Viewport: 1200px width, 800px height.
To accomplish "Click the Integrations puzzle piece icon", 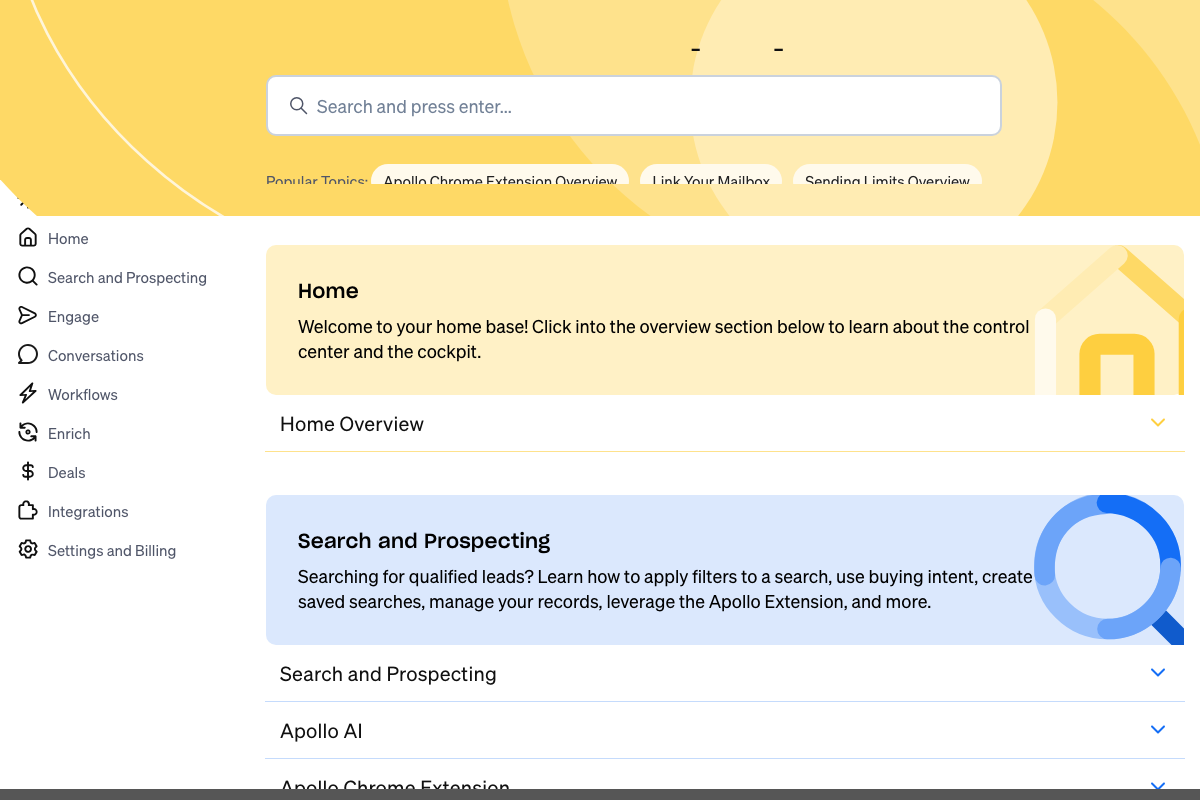I will pos(28,511).
